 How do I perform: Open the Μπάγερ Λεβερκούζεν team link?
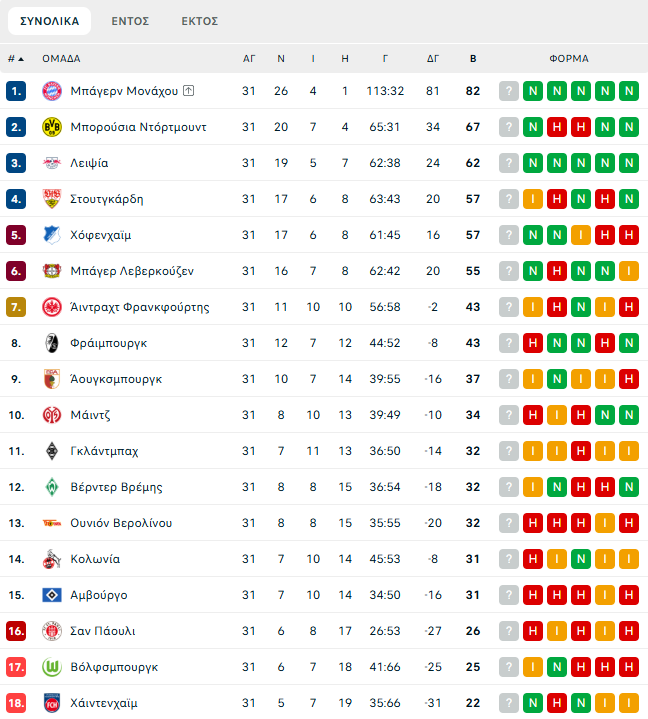point(132,271)
